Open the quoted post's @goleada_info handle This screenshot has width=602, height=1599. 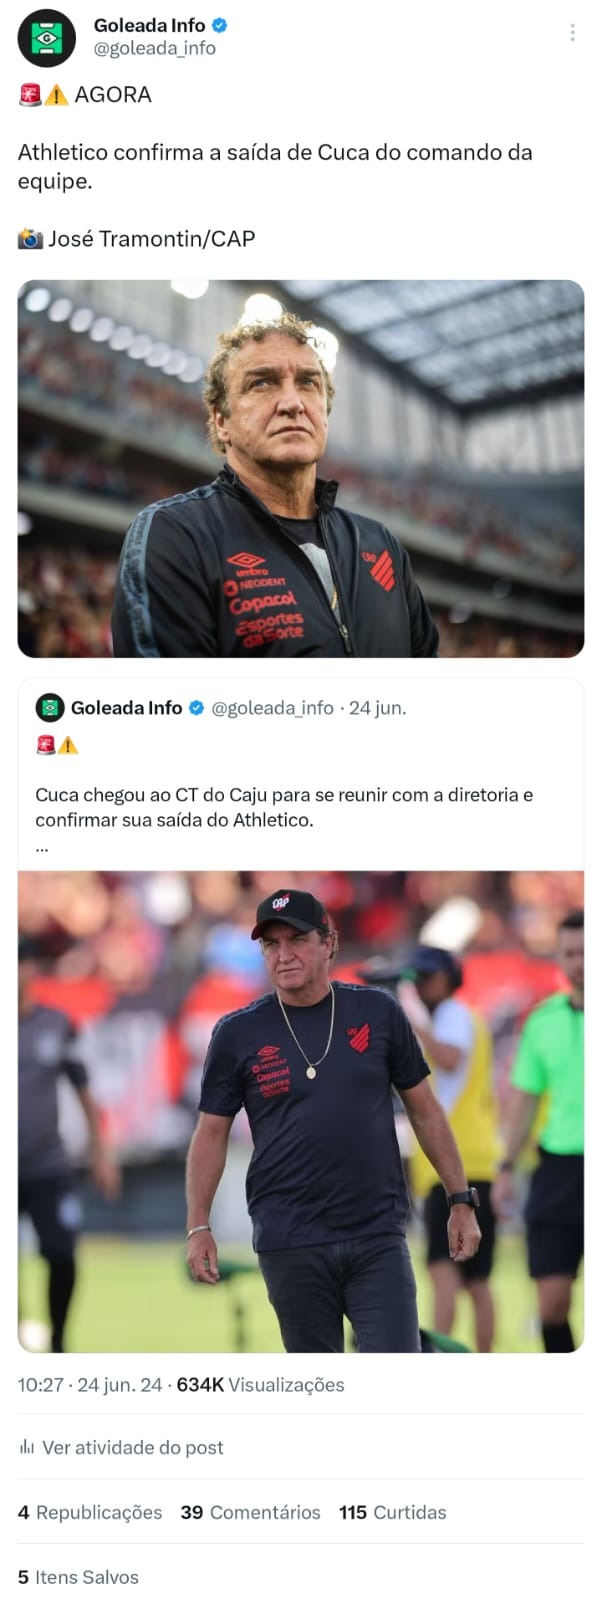click(x=272, y=708)
